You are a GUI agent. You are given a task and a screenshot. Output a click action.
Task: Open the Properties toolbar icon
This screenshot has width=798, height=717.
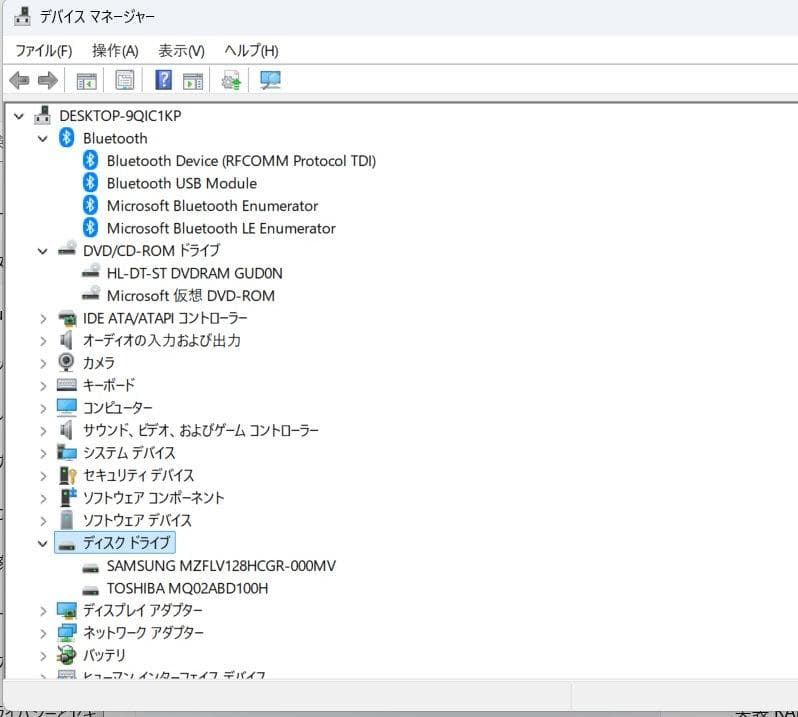click(x=125, y=80)
